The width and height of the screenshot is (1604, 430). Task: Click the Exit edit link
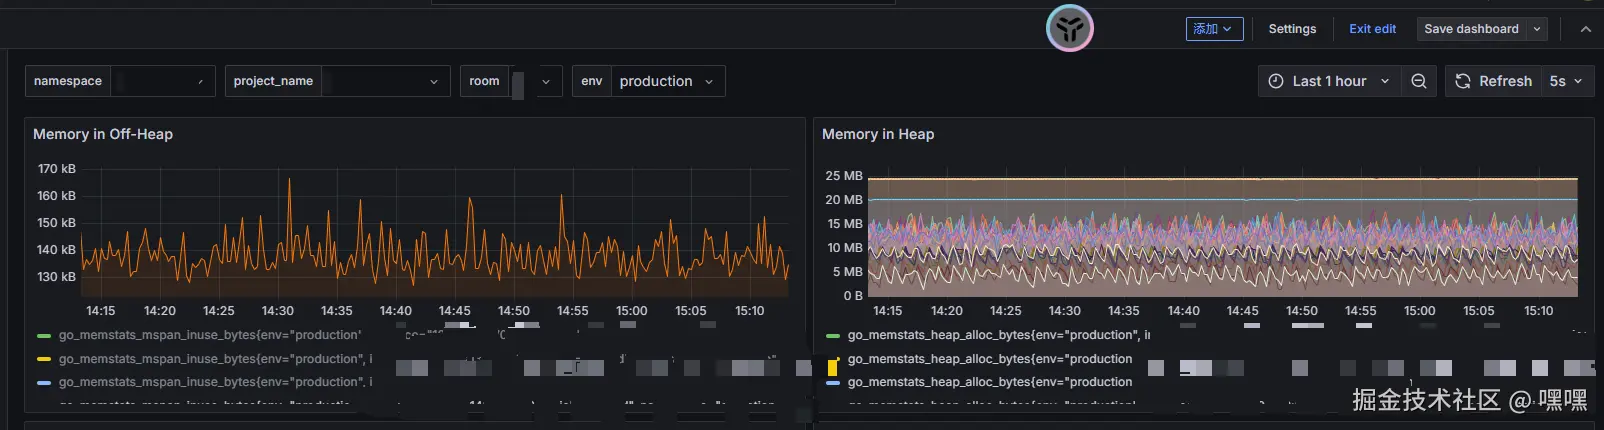tap(1372, 29)
